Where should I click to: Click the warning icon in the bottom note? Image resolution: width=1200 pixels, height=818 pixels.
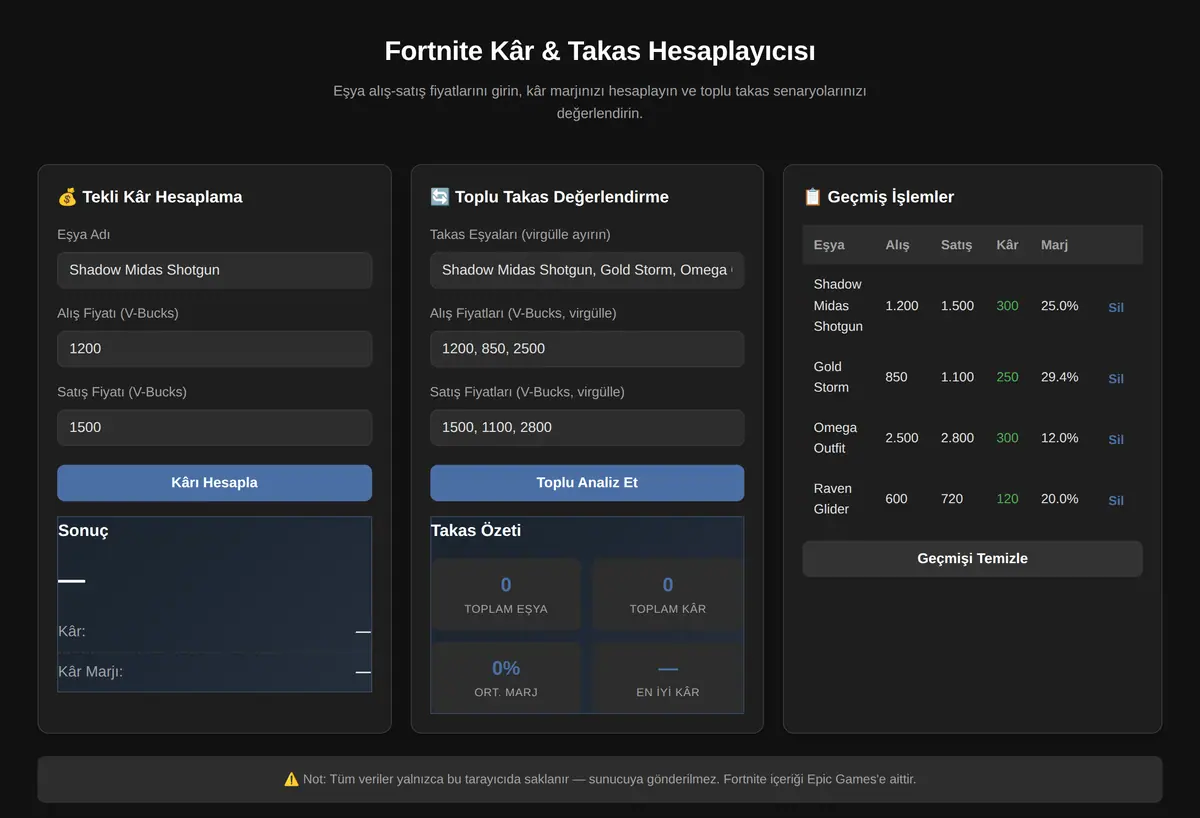point(292,779)
